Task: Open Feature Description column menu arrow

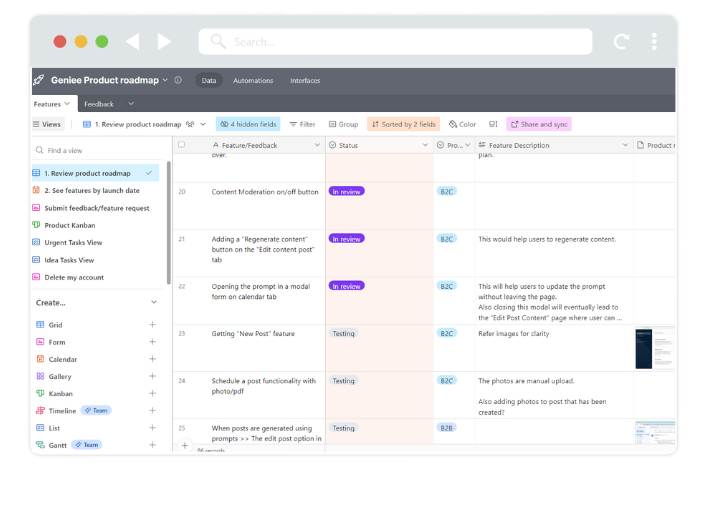Action: (x=625, y=145)
